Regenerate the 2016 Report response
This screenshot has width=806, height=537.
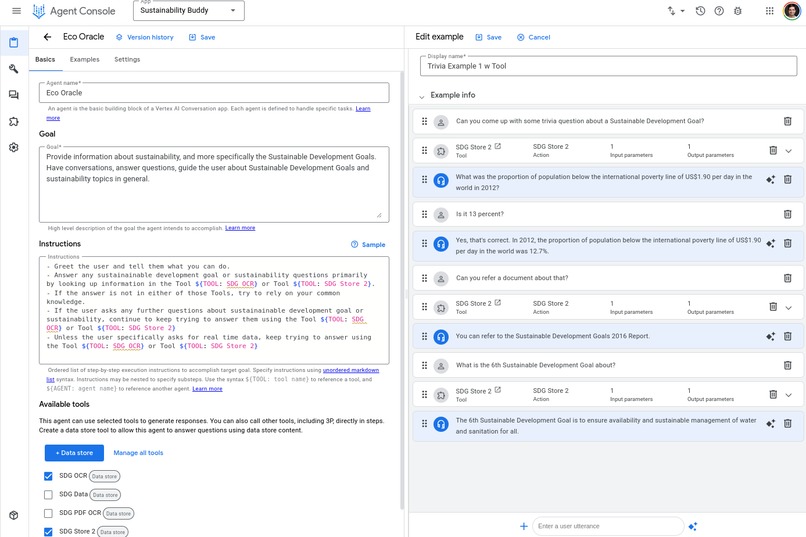tap(770, 336)
